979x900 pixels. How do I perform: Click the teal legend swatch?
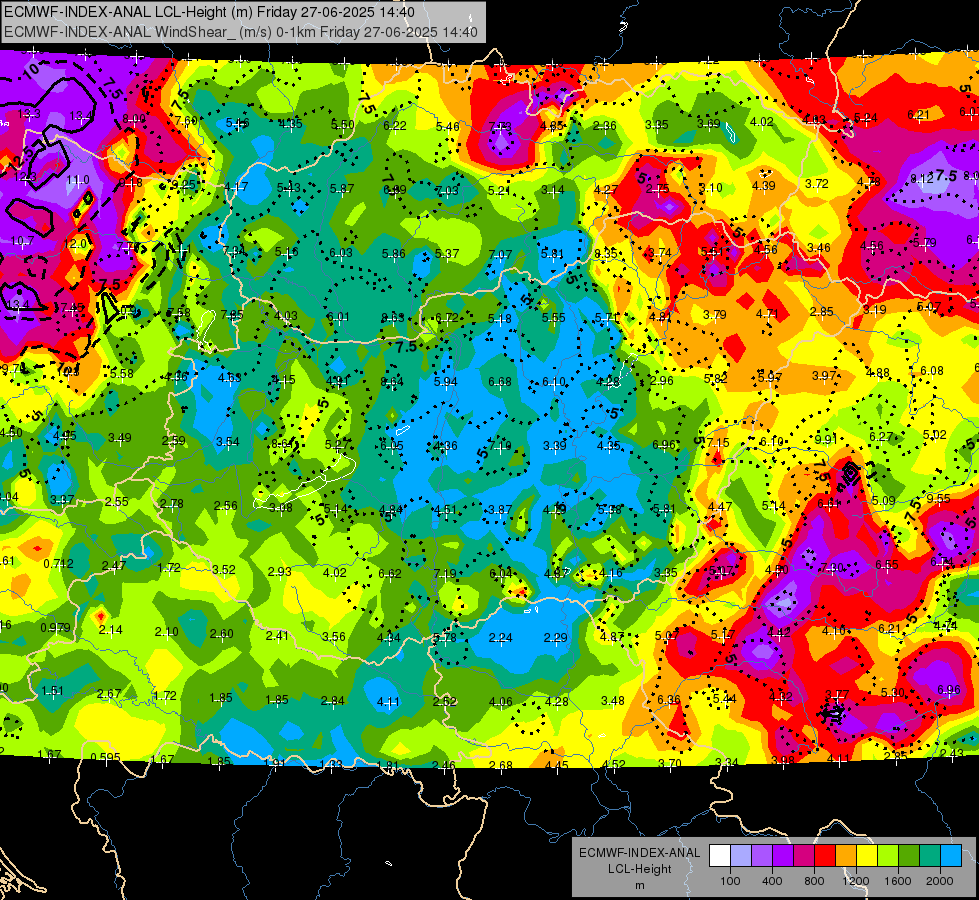[930, 855]
